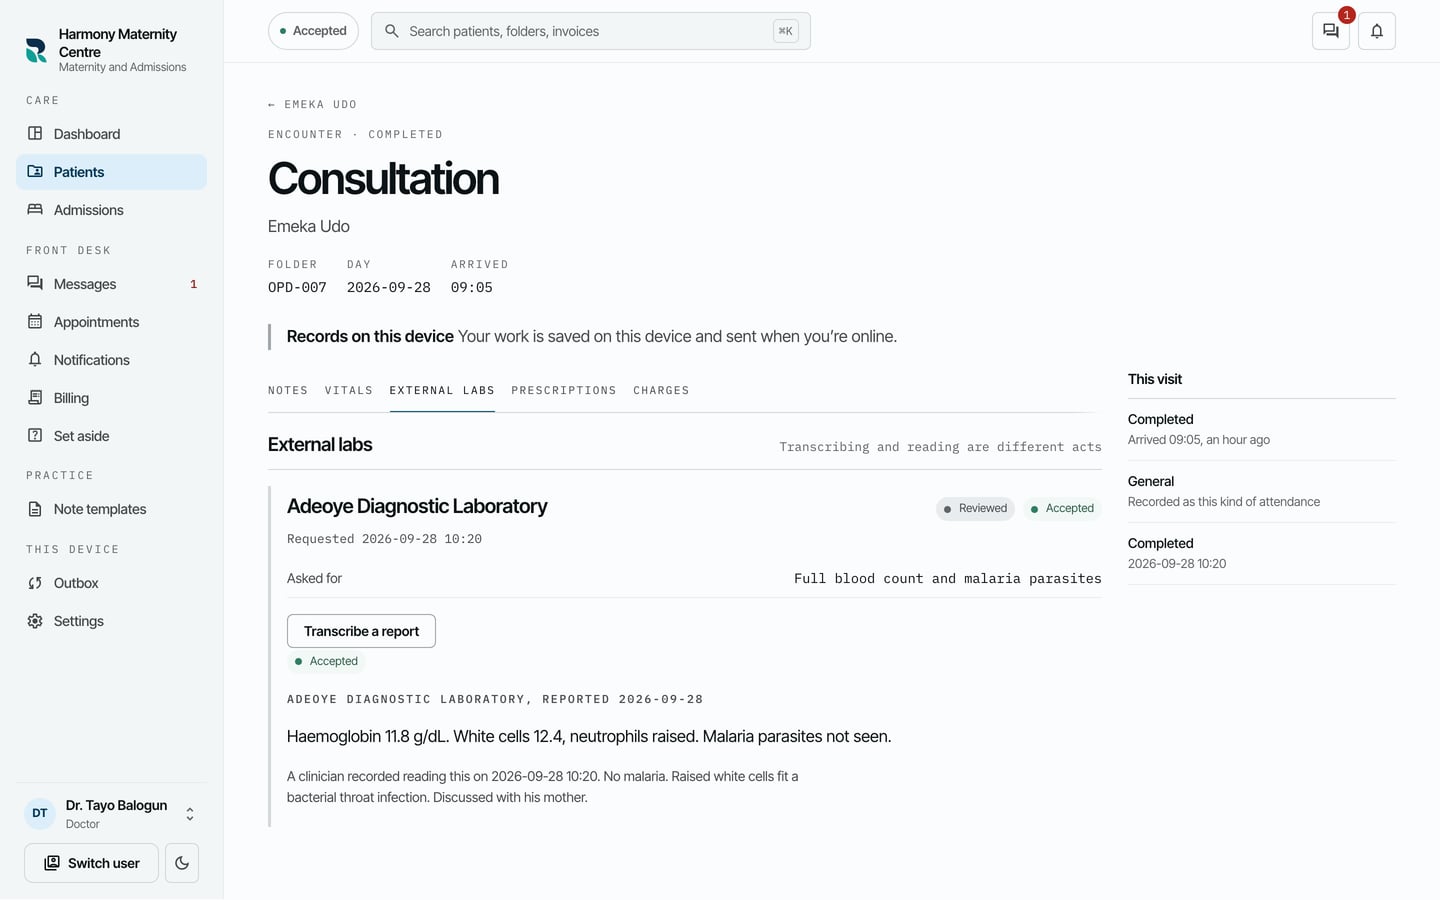Click the folder number OPD-007
Screen dimensions: 1440x900
(297, 287)
